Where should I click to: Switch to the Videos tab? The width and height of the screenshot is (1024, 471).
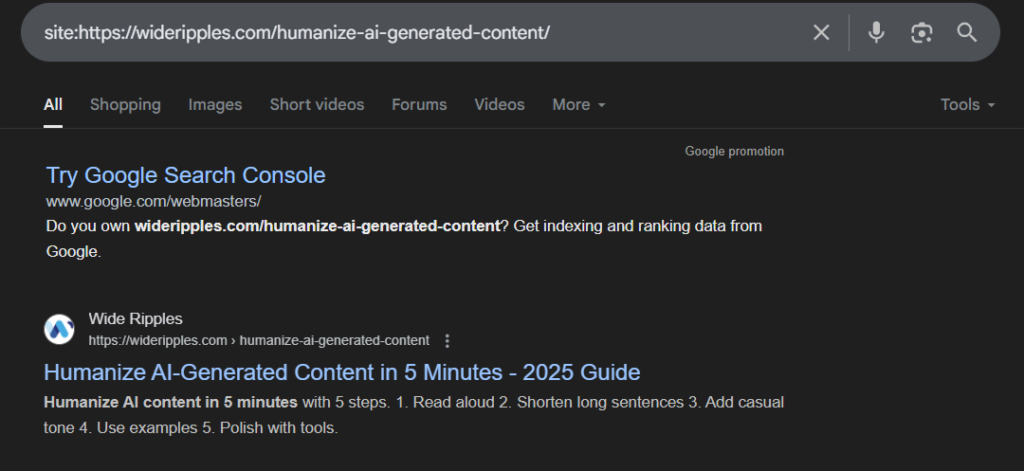(x=500, y=105)
